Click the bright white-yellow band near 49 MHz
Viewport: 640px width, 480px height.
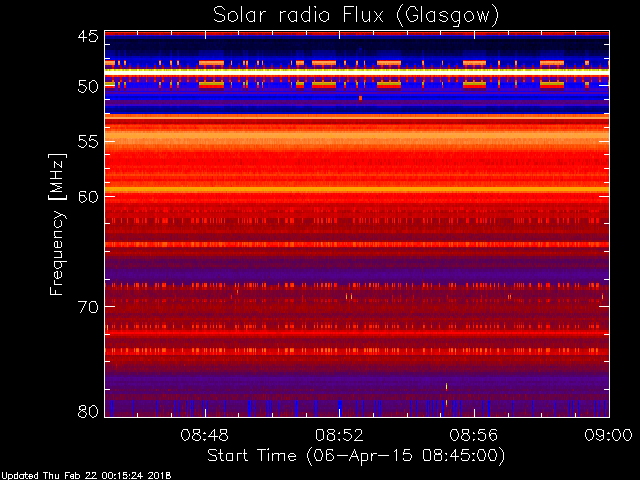tap(357, 71)
